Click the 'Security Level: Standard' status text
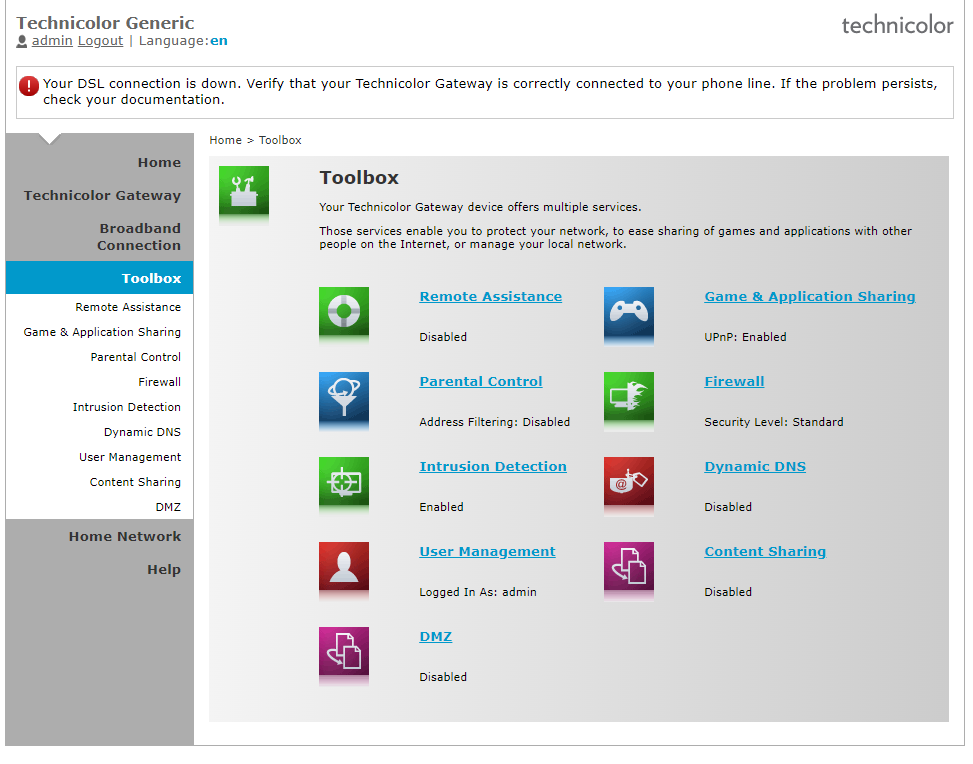 [x=774, y=422]
